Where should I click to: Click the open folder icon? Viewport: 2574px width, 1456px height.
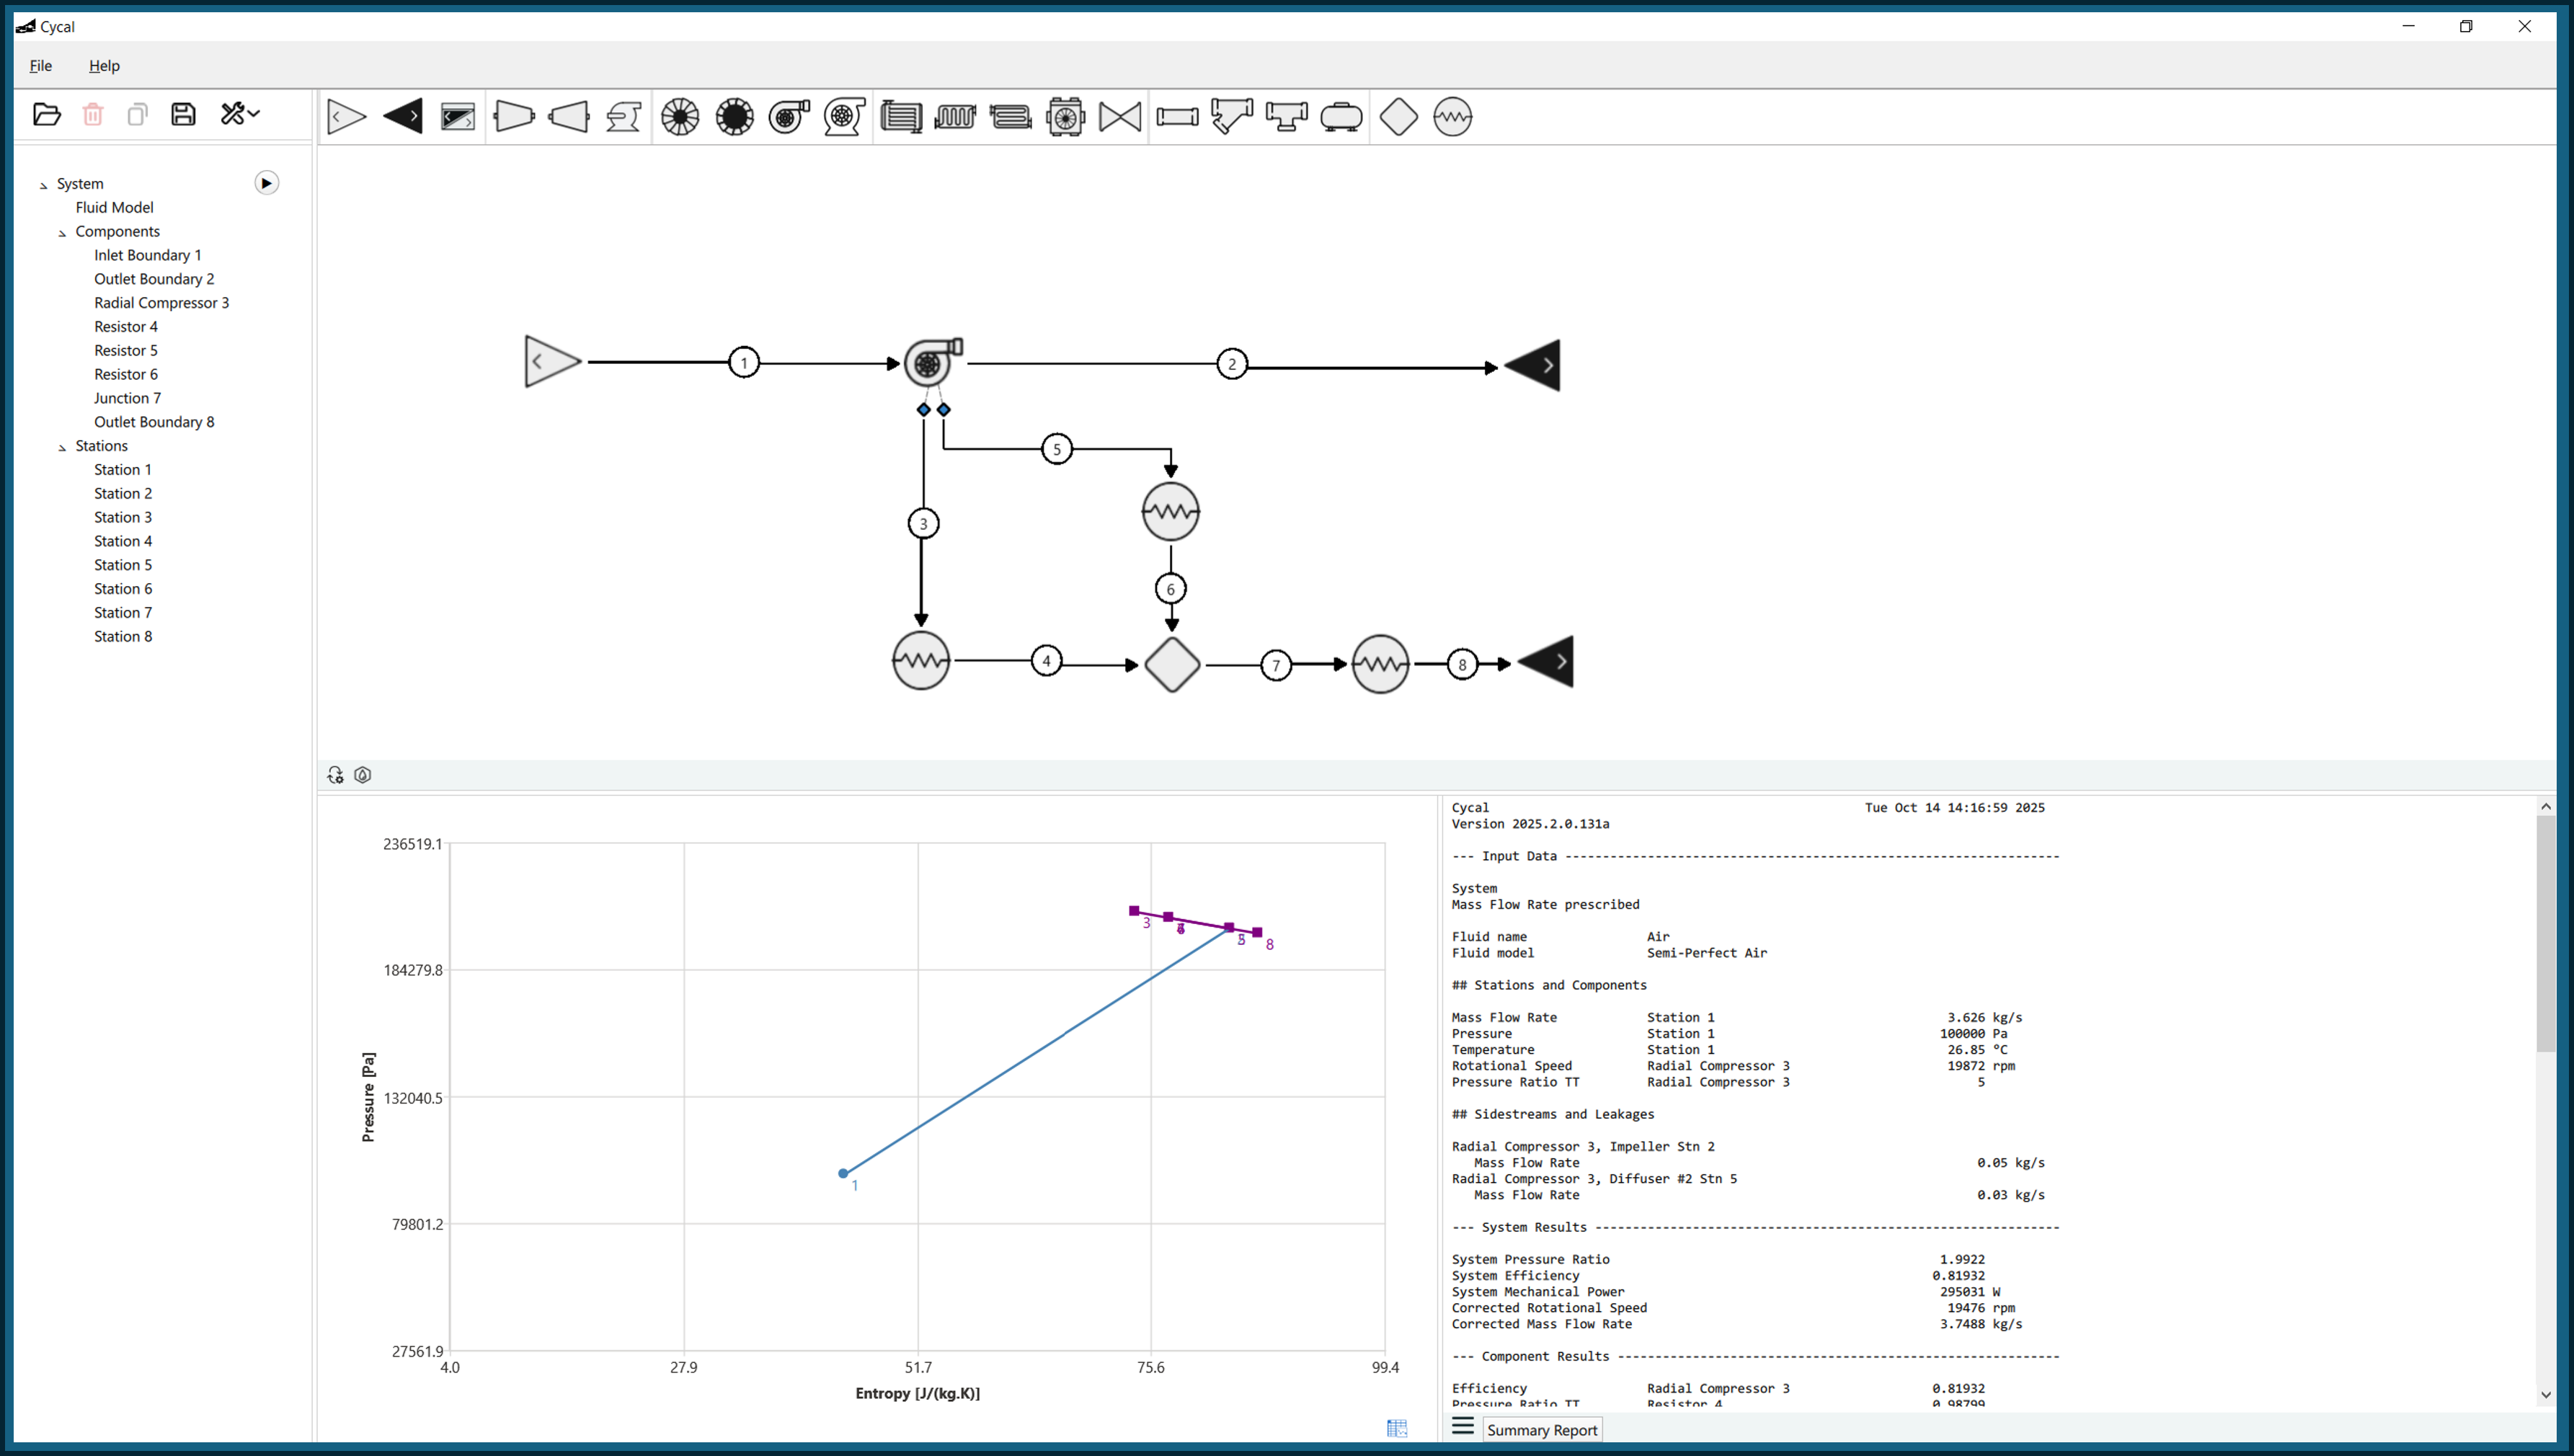46,114
